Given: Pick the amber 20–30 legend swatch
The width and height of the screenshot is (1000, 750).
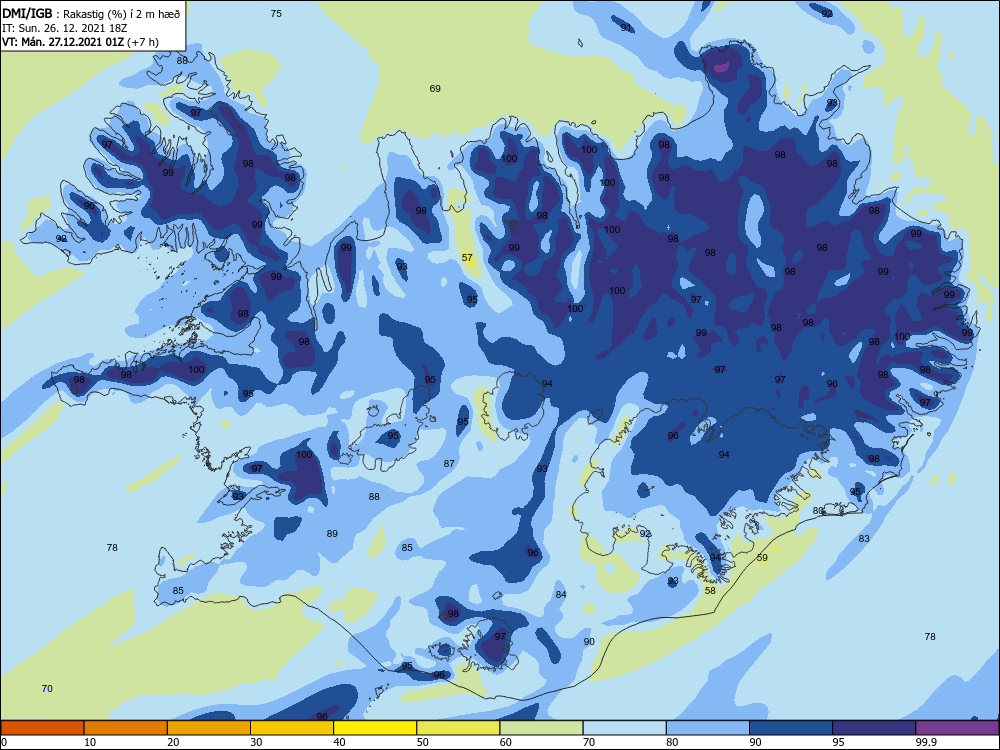Looking at the screenshot, I should coord(209,728).
